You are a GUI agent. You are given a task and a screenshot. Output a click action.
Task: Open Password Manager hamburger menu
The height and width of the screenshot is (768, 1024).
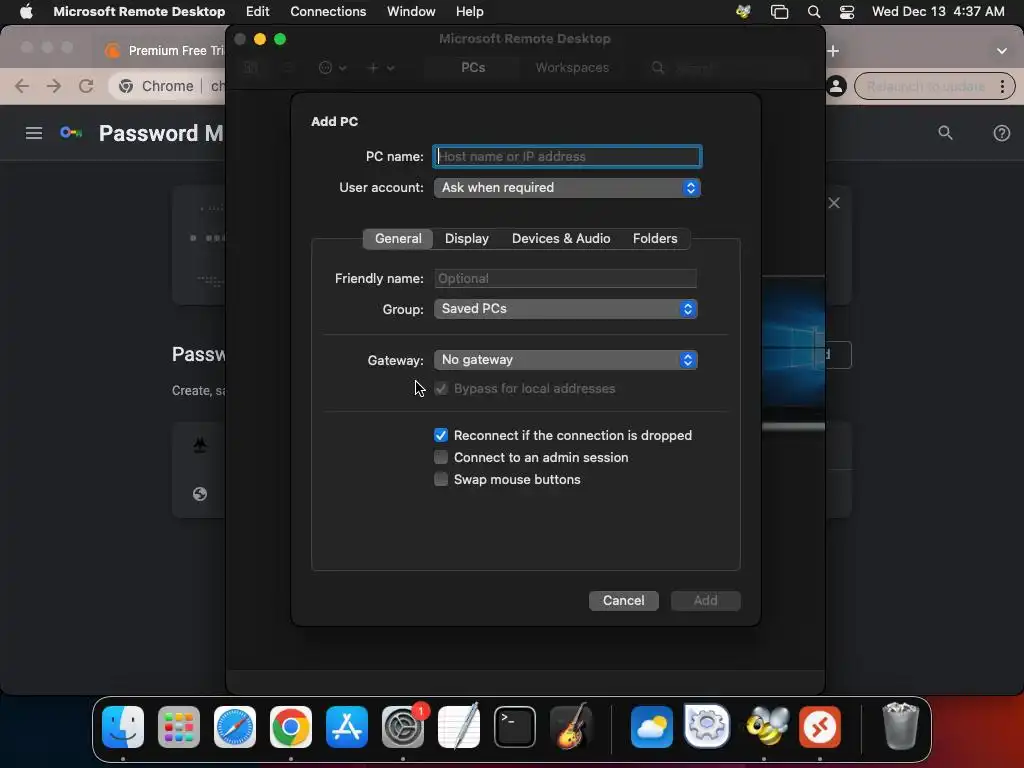coord(34,133)
